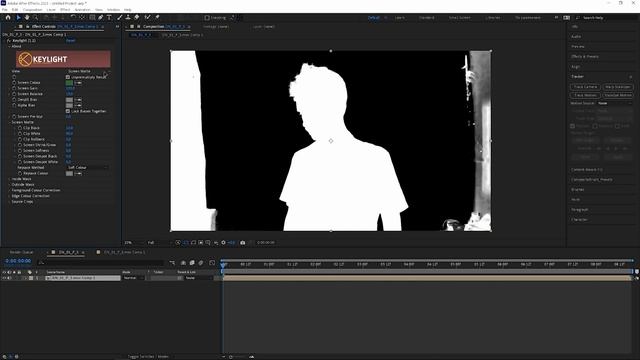640x360 pixels.
Task: Open the Composition menu
Action: click(x=32, y=9)
